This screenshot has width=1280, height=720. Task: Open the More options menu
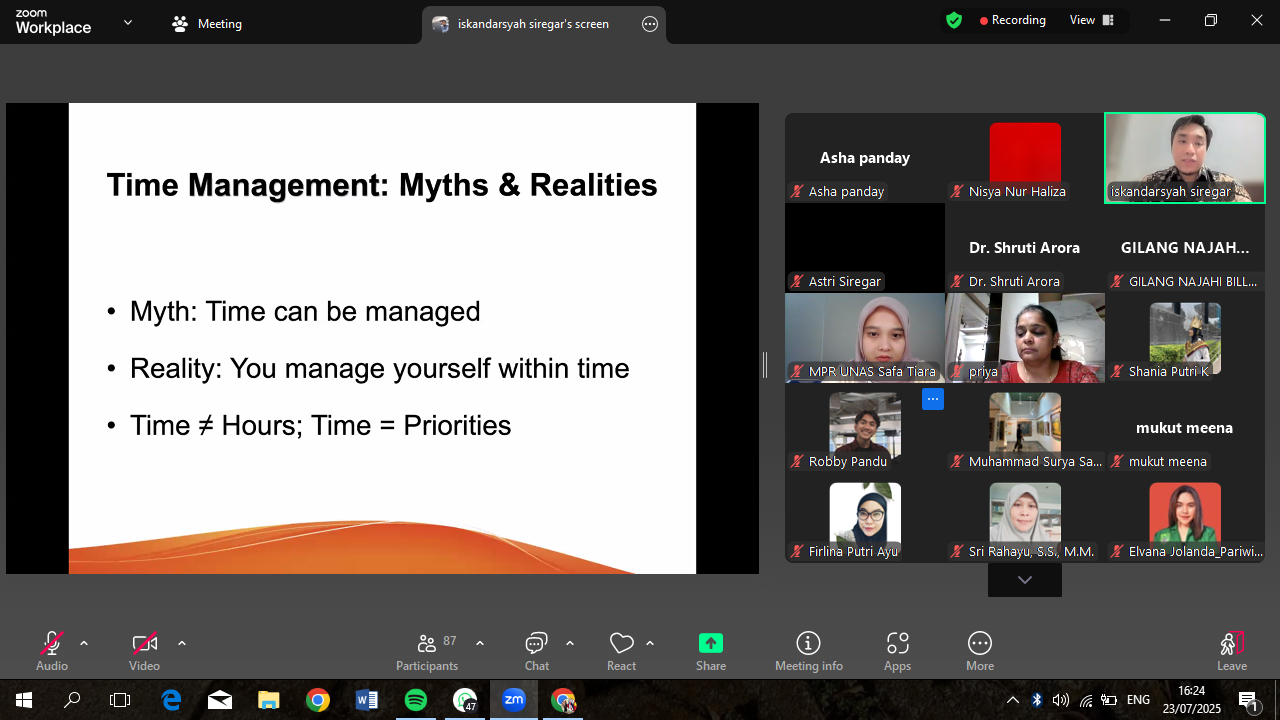(x=980, y=651)
